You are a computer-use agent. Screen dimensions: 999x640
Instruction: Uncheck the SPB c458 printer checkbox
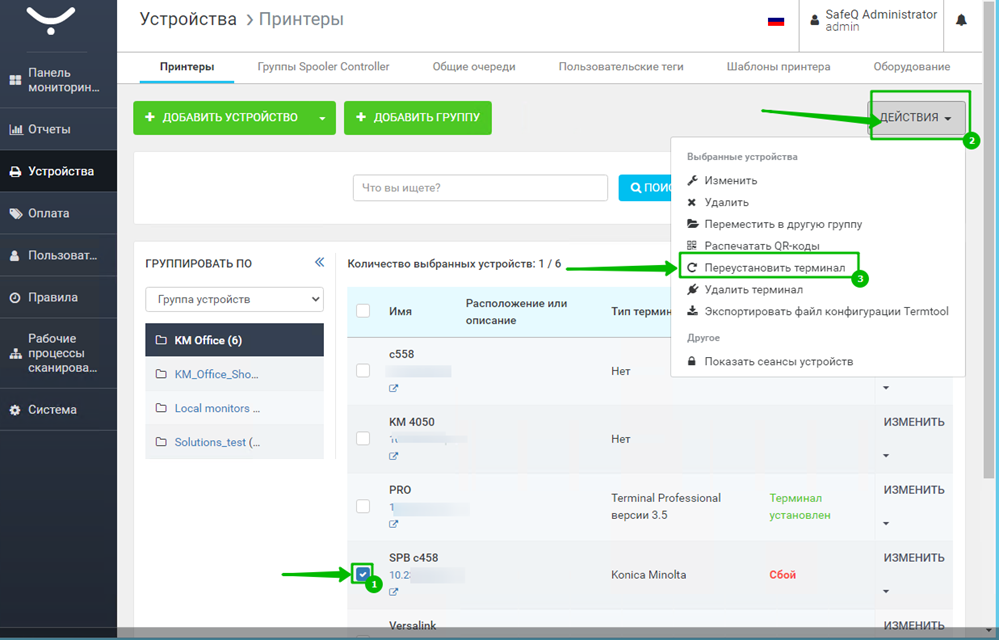tap(362, 574)
